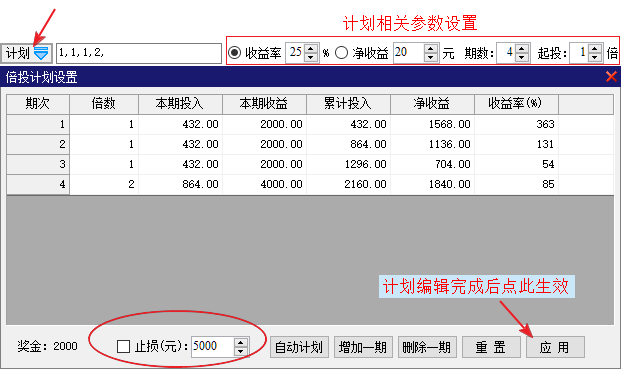Screen dimensions: 621x369
Task: Click the 止损 amount field showing 5000
Action: click(x=213, y=347)
